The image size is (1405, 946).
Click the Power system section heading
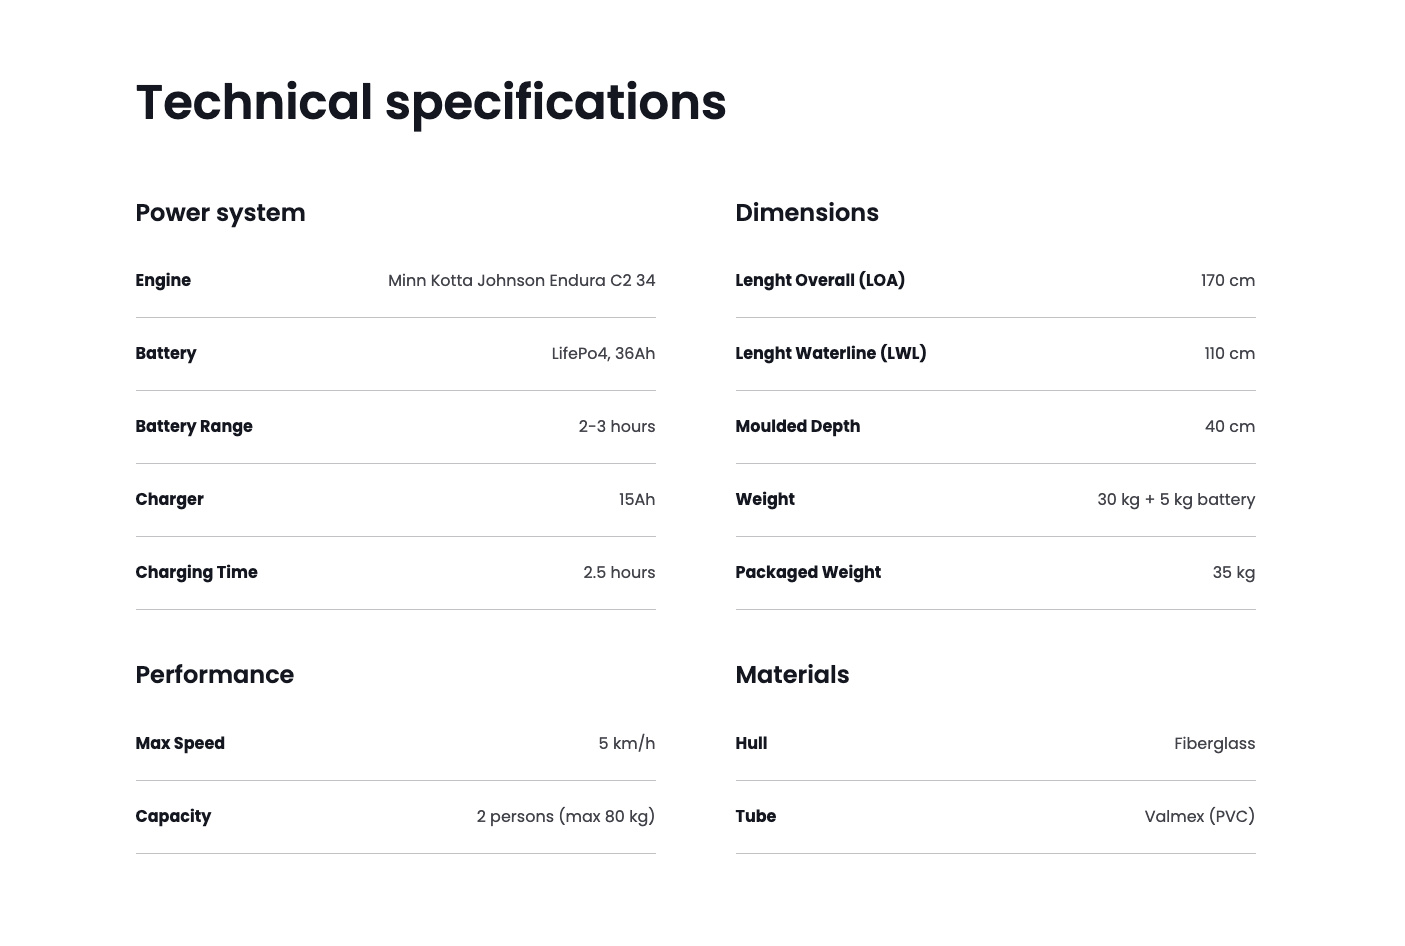(220, 213)
